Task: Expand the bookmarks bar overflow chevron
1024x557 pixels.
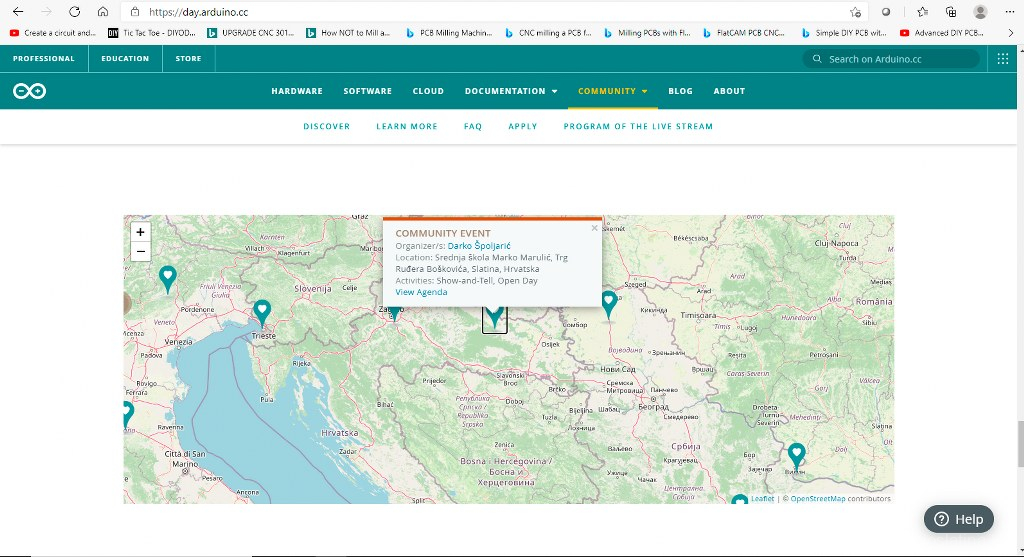Action: (1010, 33)
